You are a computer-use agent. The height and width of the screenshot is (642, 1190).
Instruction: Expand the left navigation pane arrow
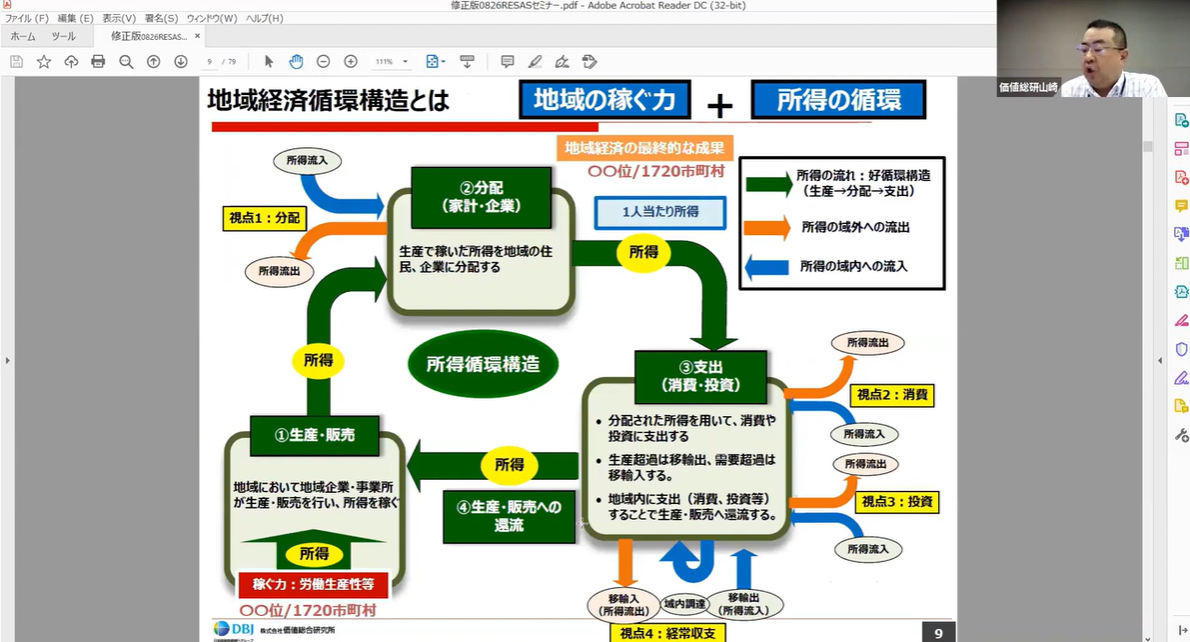[7, 360]
